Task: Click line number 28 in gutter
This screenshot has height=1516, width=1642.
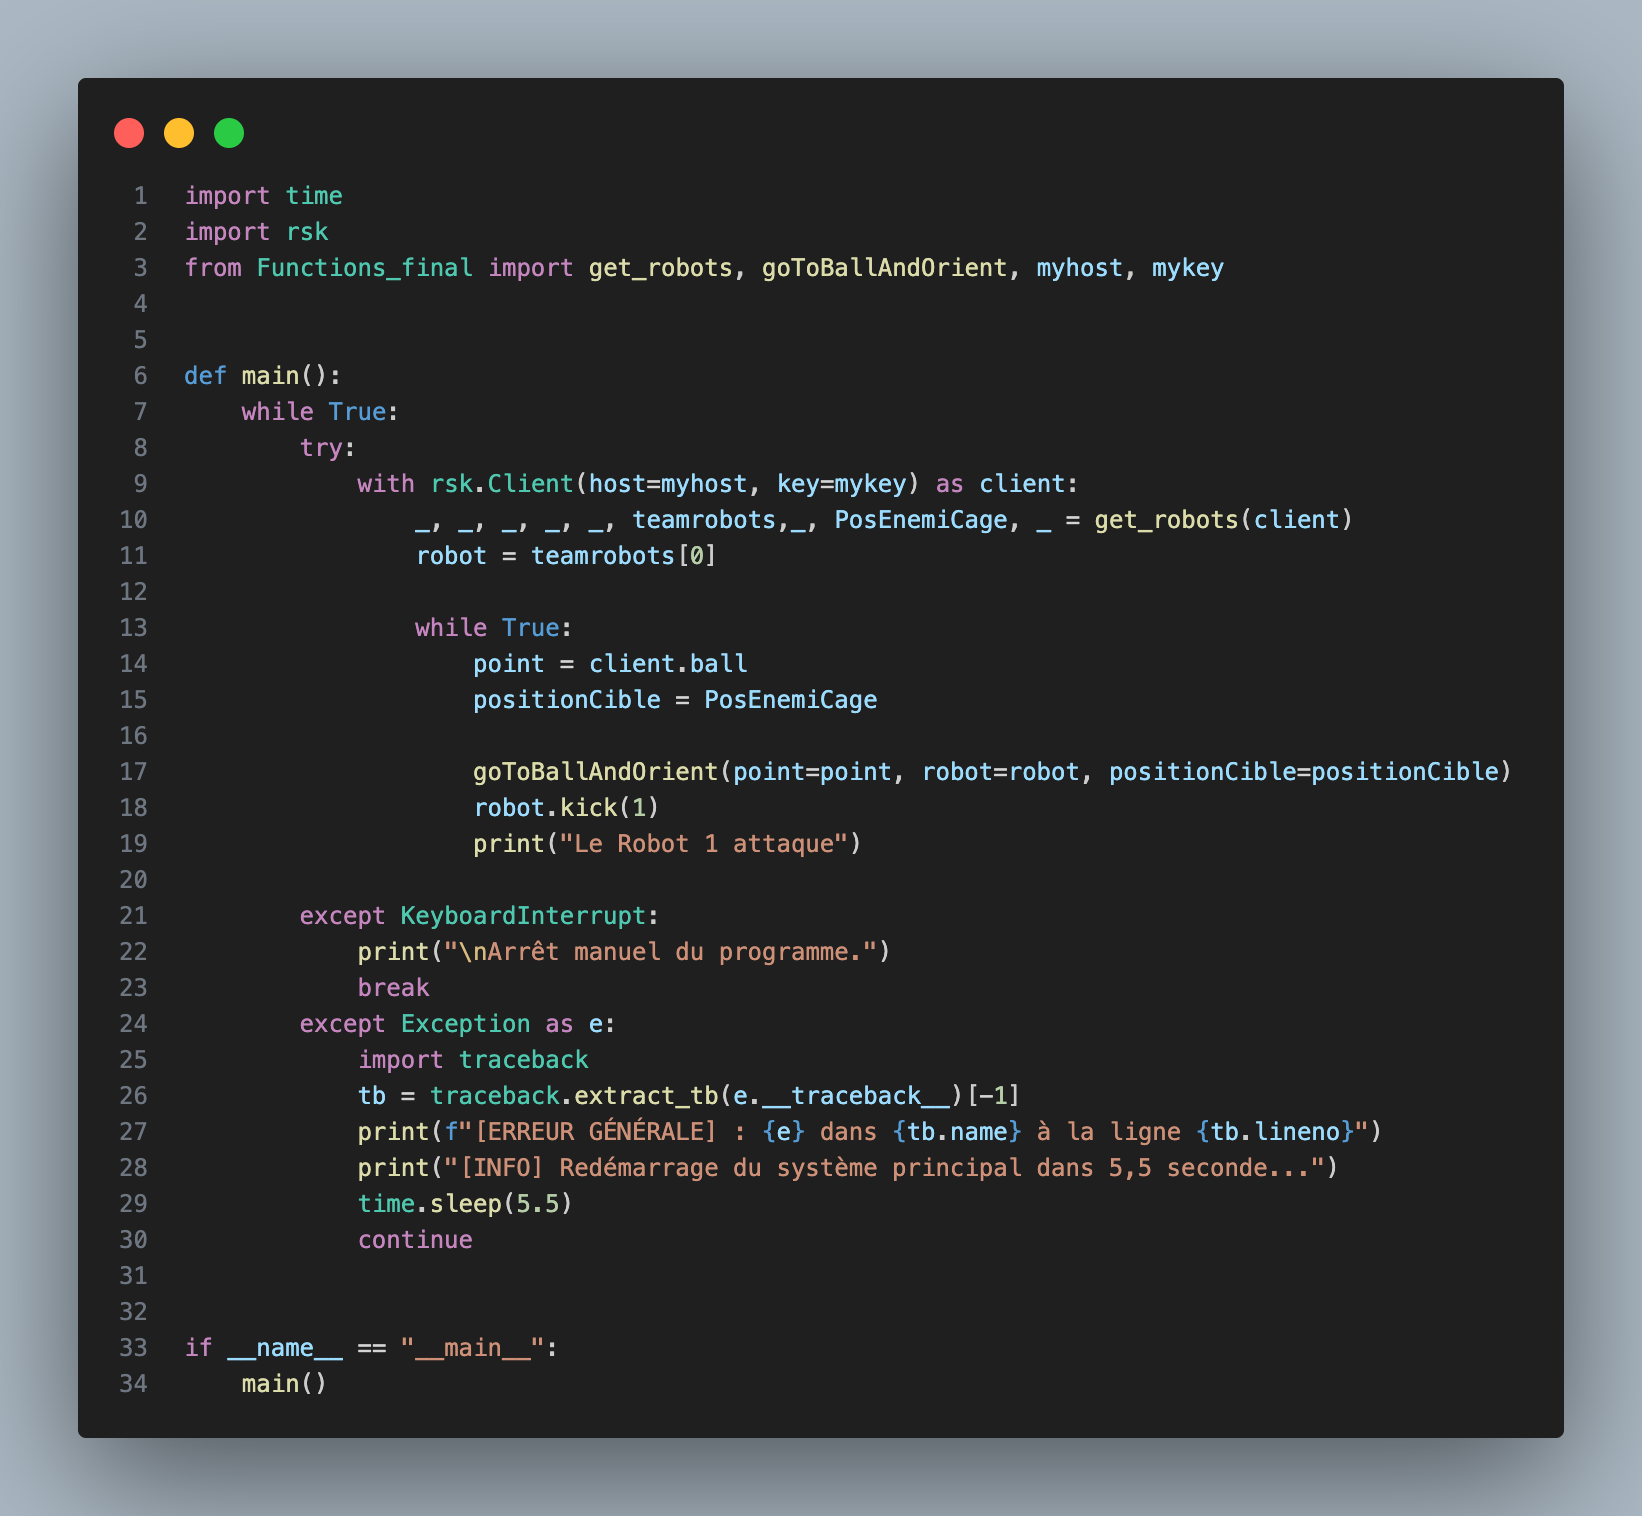Action: (133, 1168)
